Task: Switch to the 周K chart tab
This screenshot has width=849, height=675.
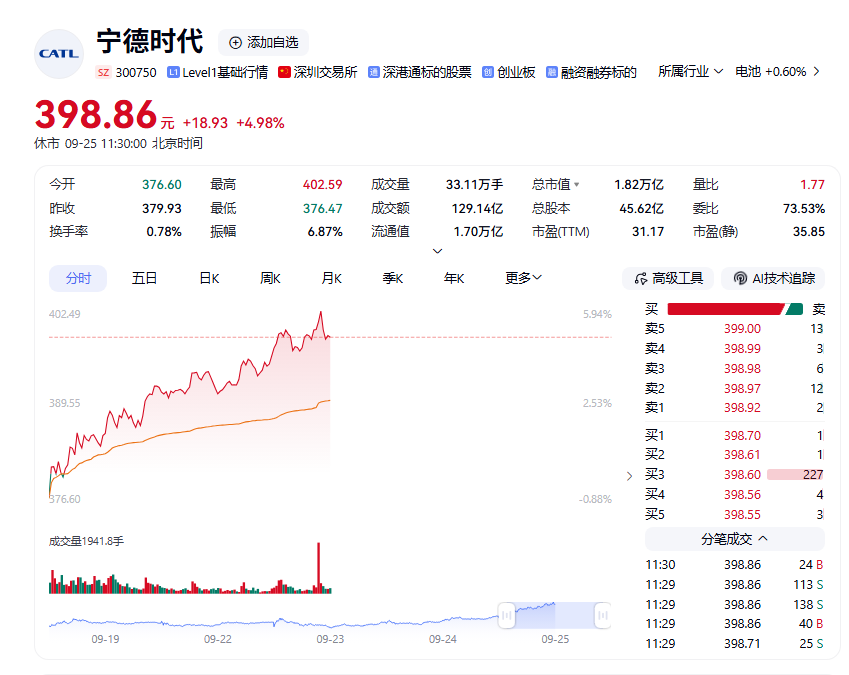Action: [x=270, y=278]
